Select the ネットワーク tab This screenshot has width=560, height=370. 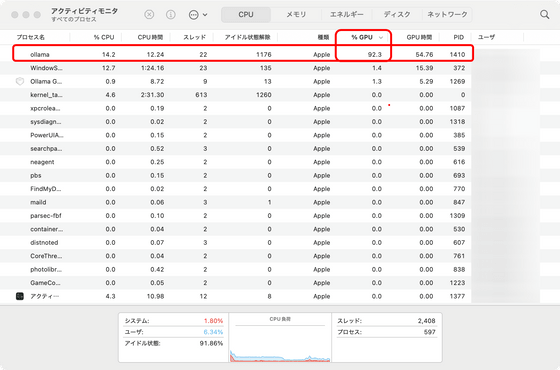click(x=447, y=15)
